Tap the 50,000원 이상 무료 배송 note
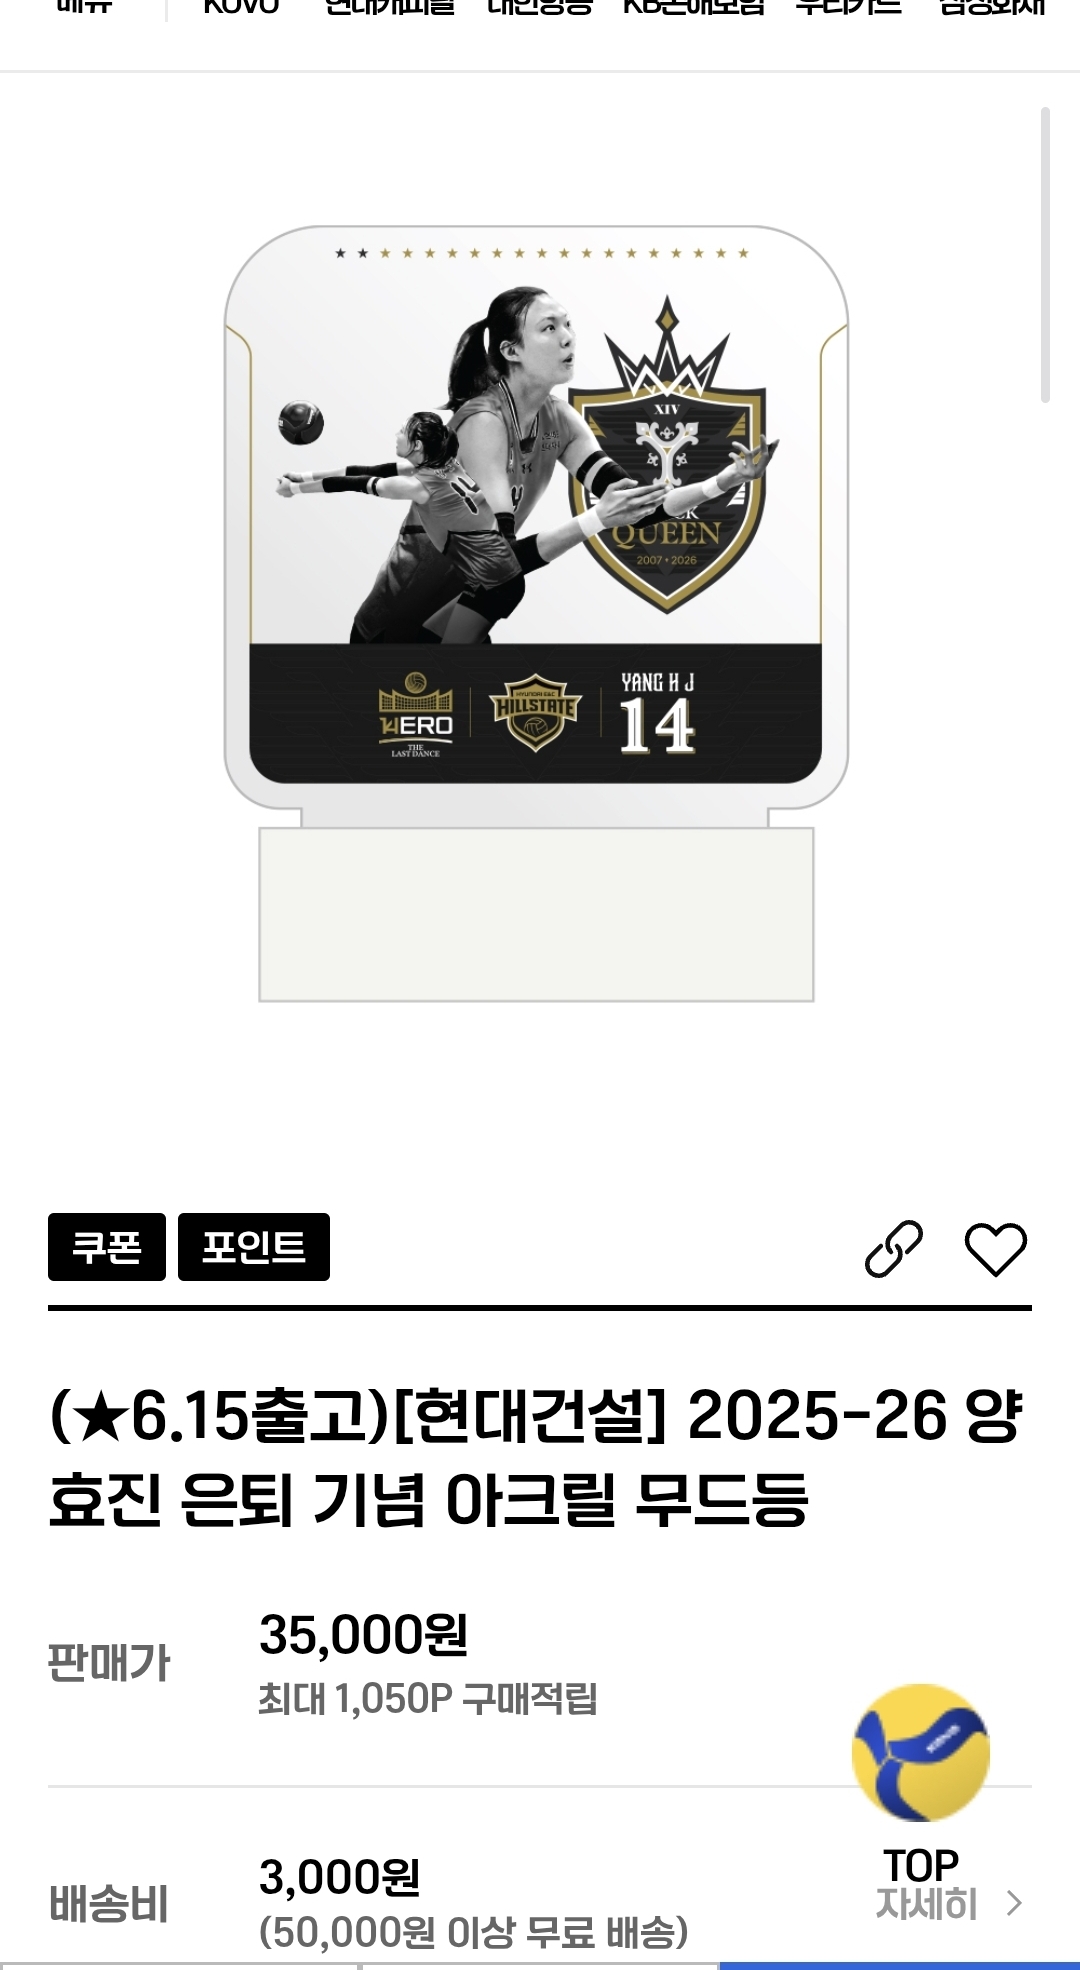This screenshot has height=1970, width=1080. point(473,1932)
